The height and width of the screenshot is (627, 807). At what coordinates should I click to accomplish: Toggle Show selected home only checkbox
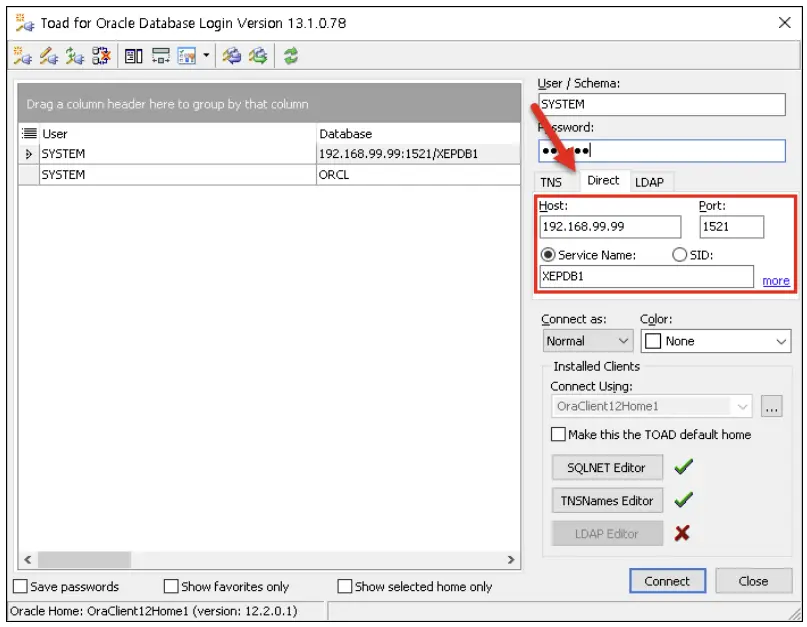click(345, 586)
